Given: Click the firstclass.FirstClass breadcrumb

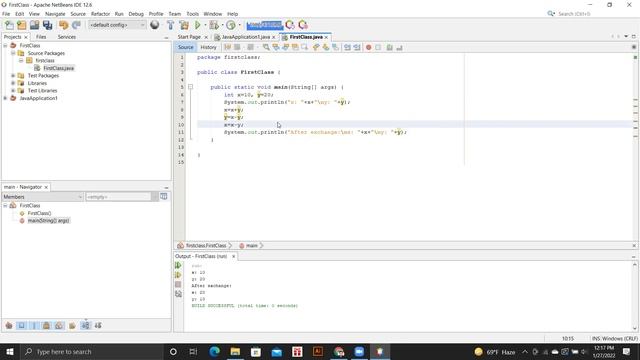Looking at the screenshot, I should 205,246.
